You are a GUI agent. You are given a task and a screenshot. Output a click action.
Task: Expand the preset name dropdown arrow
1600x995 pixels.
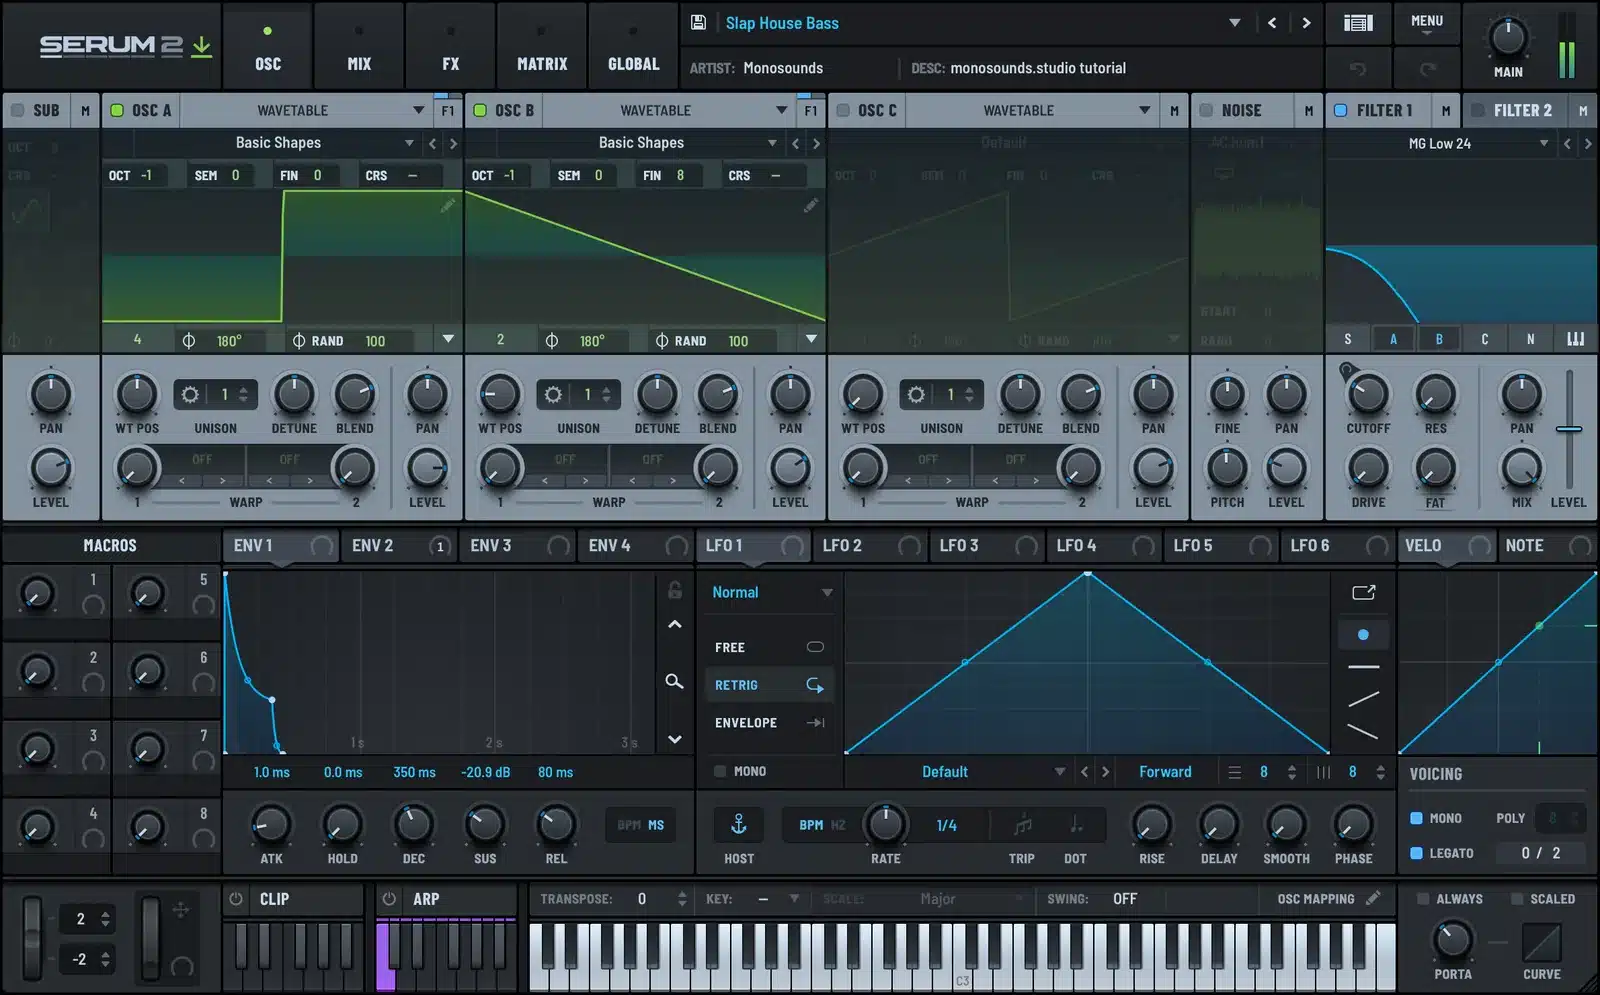click(1235, 23)
